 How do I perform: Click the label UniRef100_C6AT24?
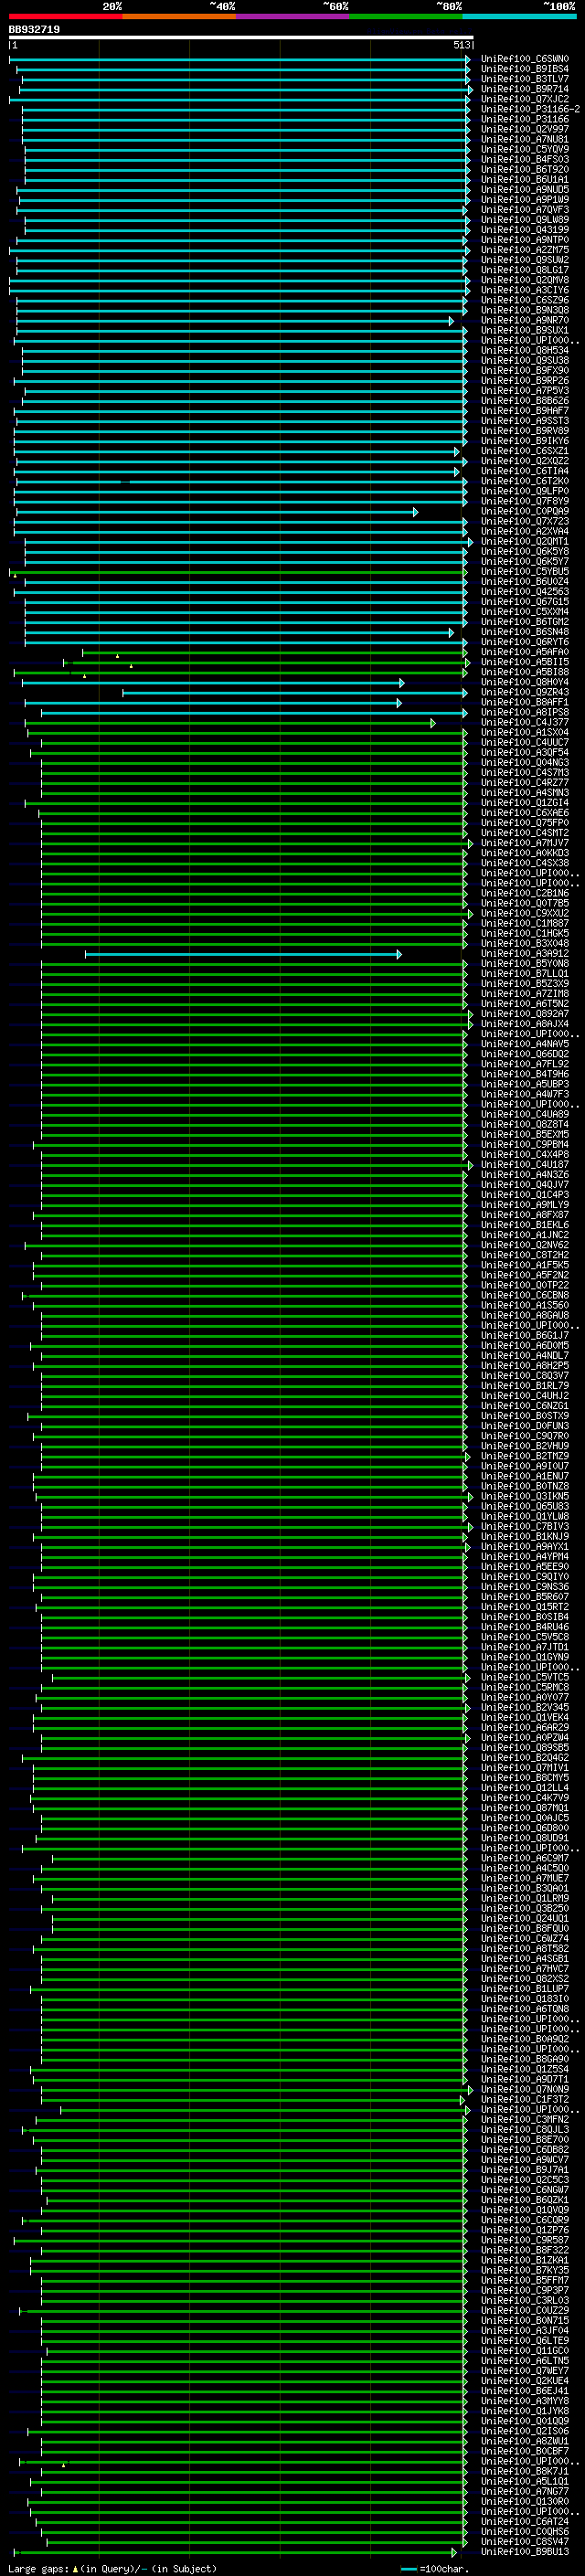coord(524,2522)
